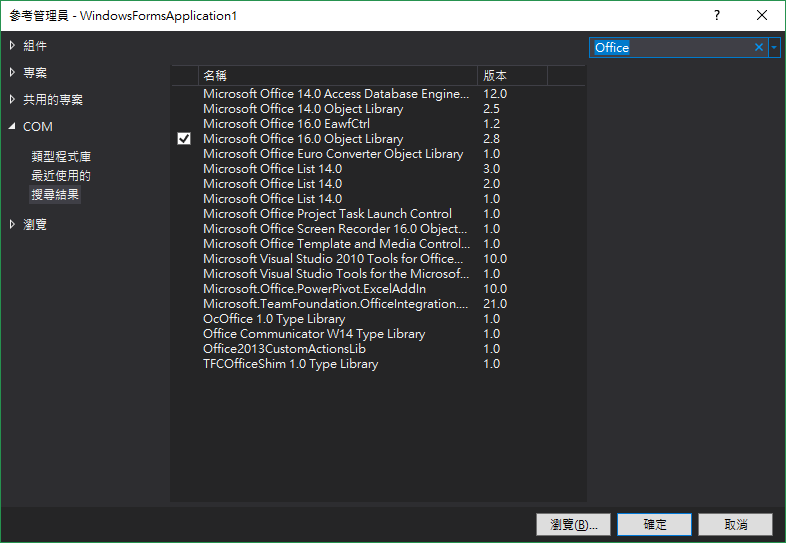This screenshot has height=543, width=786.
Task: Select Office2013CustomActionsLib row
Action: point(378,349)
